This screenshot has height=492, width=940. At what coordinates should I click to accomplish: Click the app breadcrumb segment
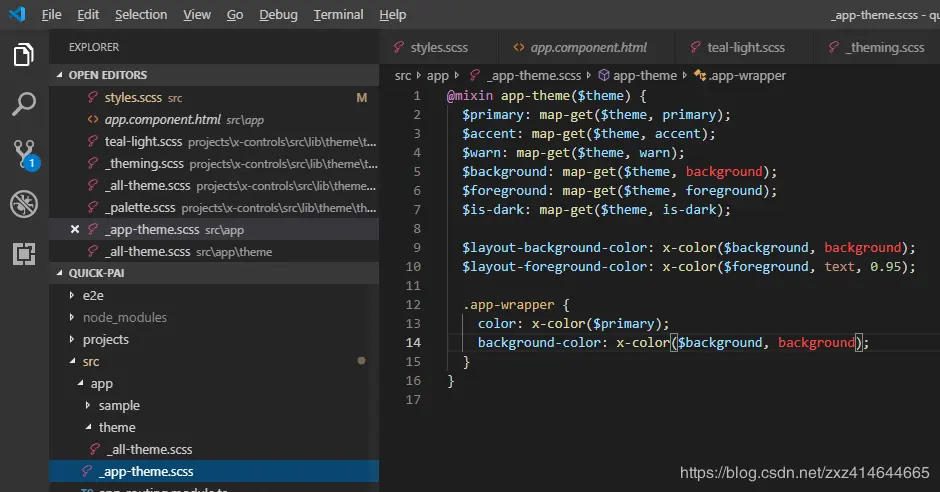tap(438, 76)
